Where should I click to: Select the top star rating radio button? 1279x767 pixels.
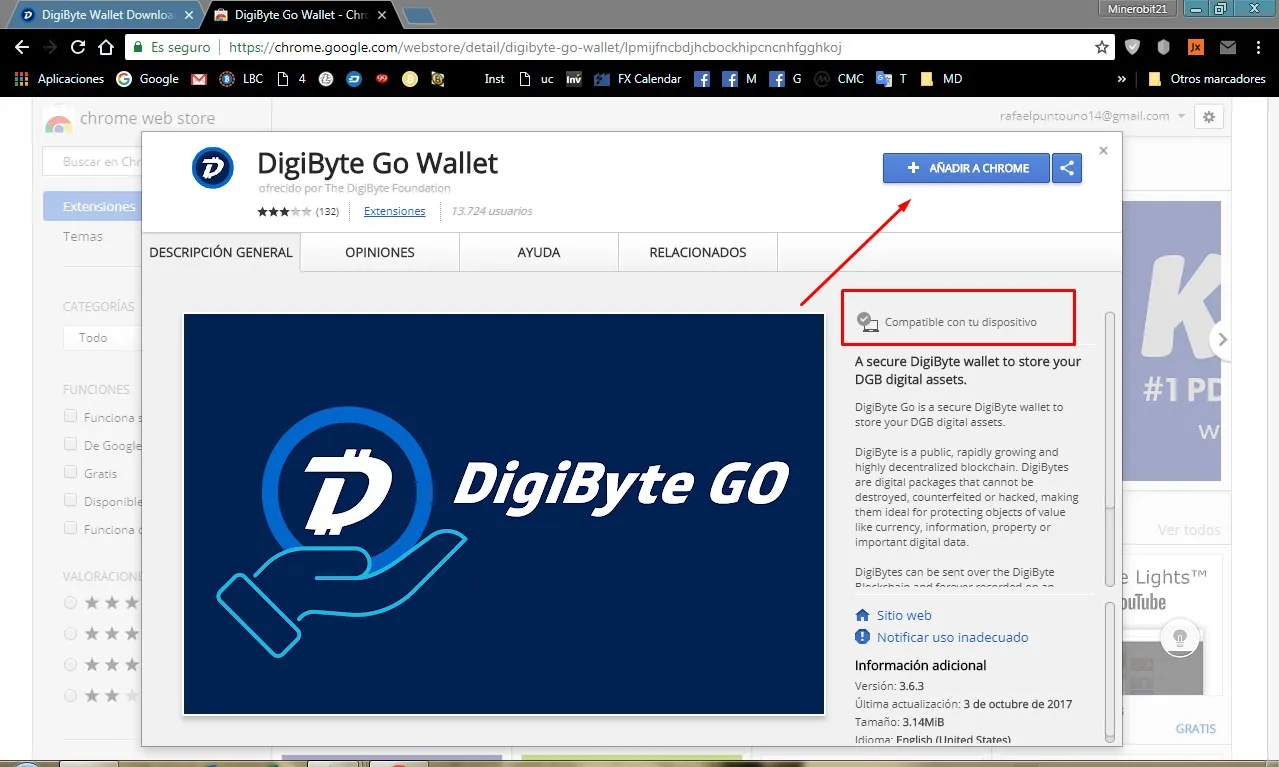[70, 603]
